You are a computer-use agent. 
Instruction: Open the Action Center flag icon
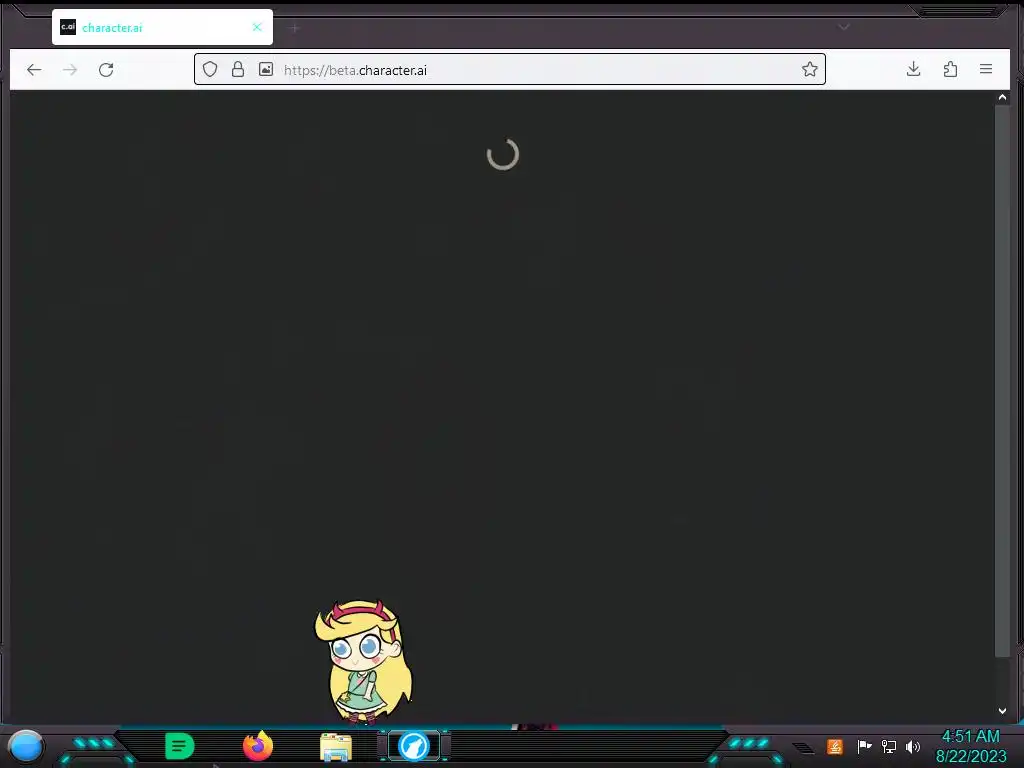click(x=864, y=746)
